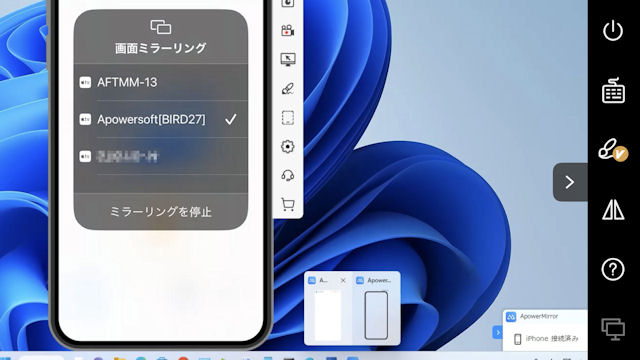Click the ApowerMirror notification title
Viewport: 640px width, 360px height.
click(539, 316)
